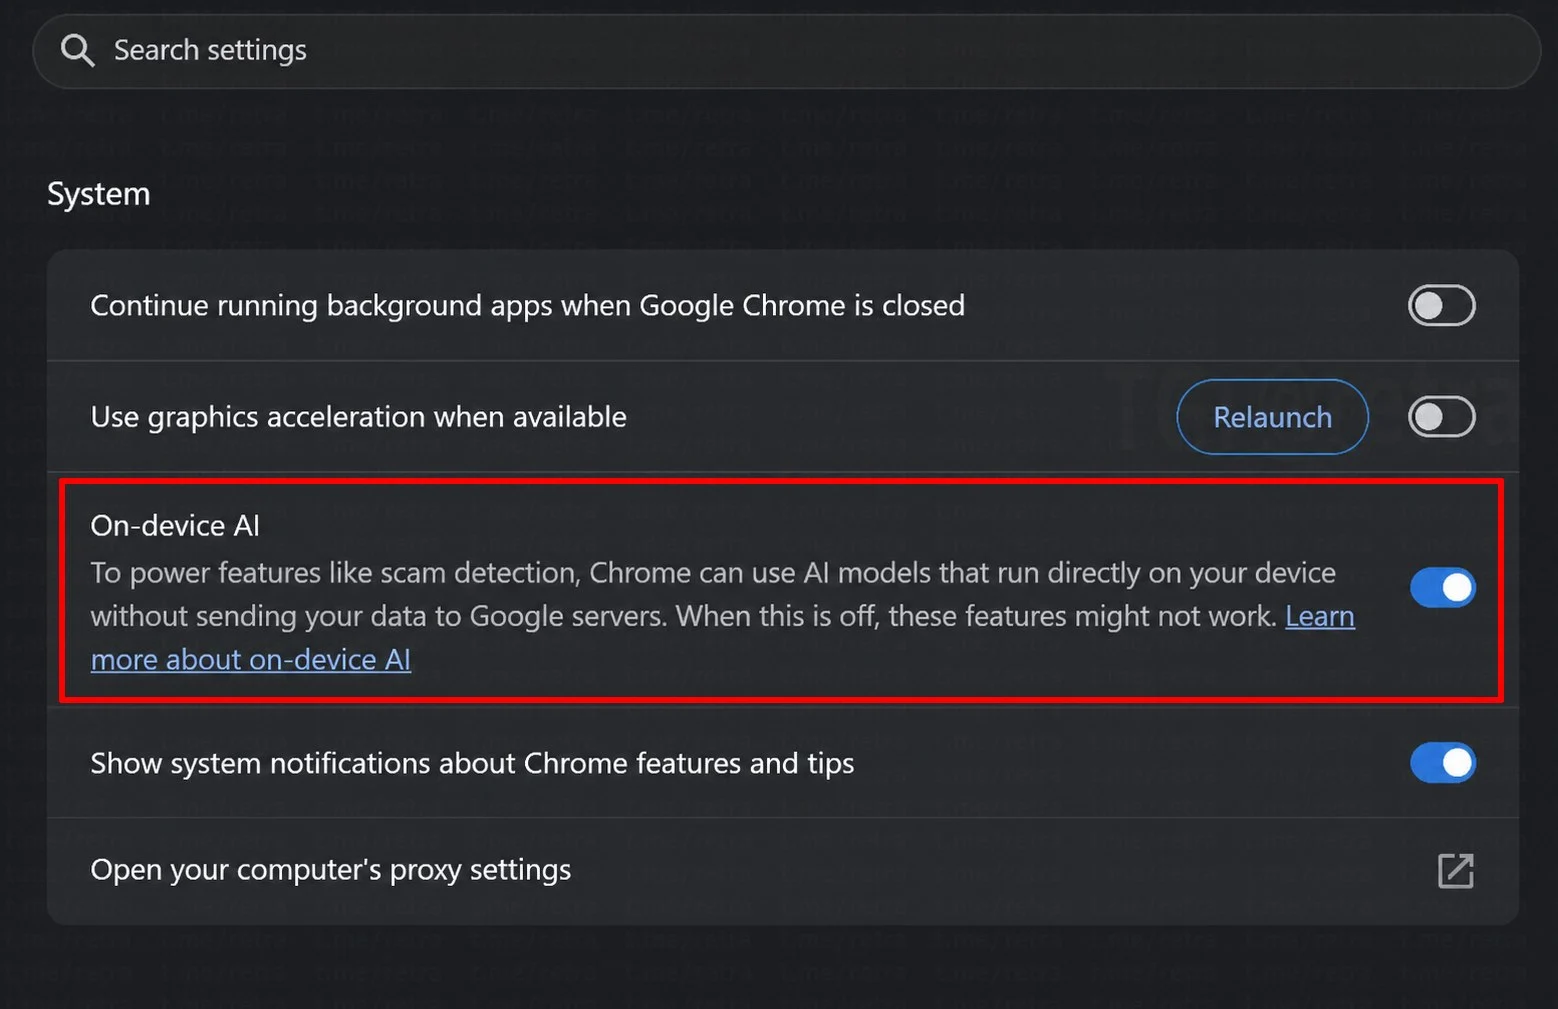Click the System section heading
The height and width of the screenshot is (1009, 1558).
[99, 194]
